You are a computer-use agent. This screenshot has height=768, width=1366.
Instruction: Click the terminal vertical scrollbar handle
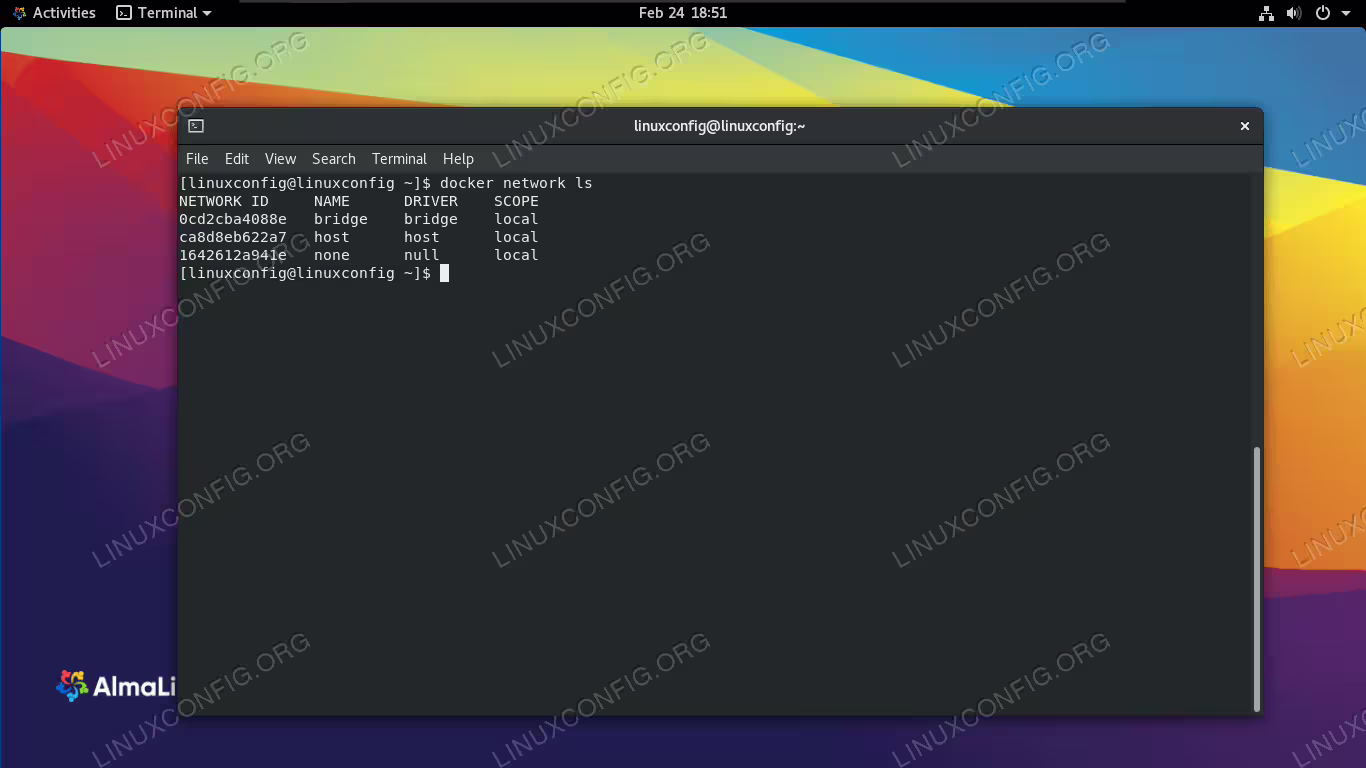[1257, 579]
